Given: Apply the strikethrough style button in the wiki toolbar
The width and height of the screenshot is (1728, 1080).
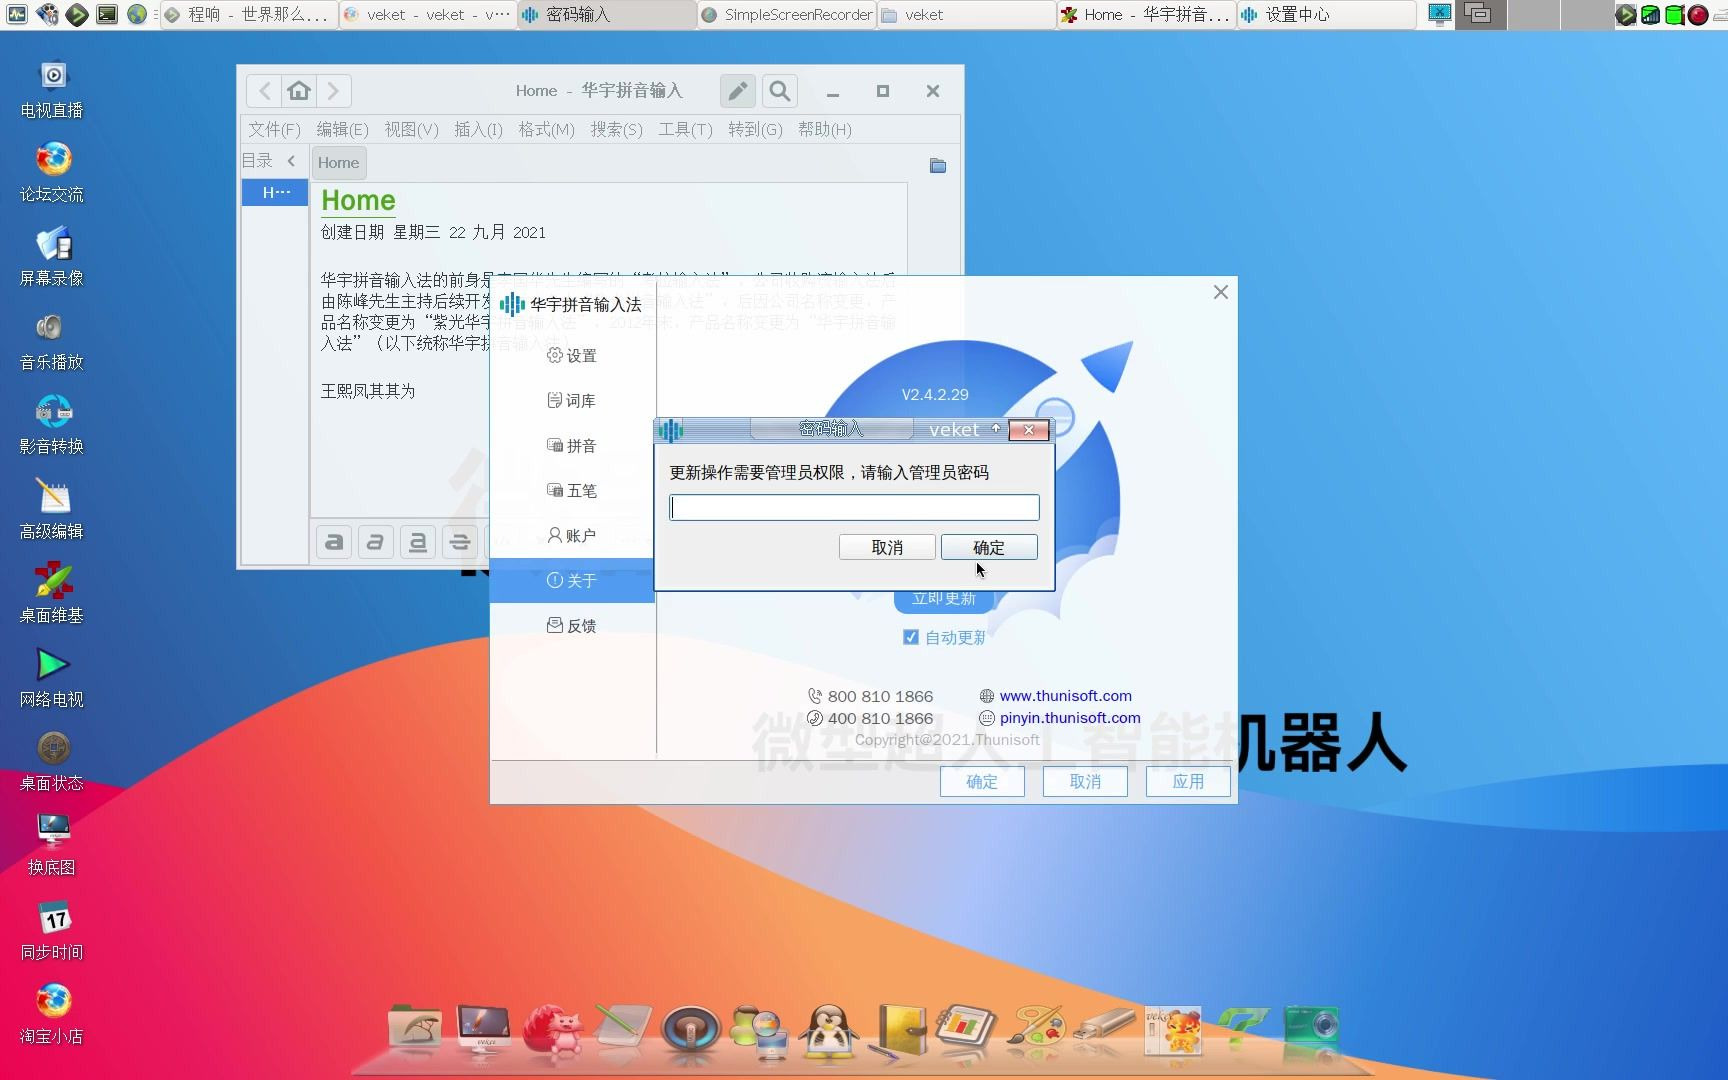Looking at the screenshot, I should (x=459, y=542).
